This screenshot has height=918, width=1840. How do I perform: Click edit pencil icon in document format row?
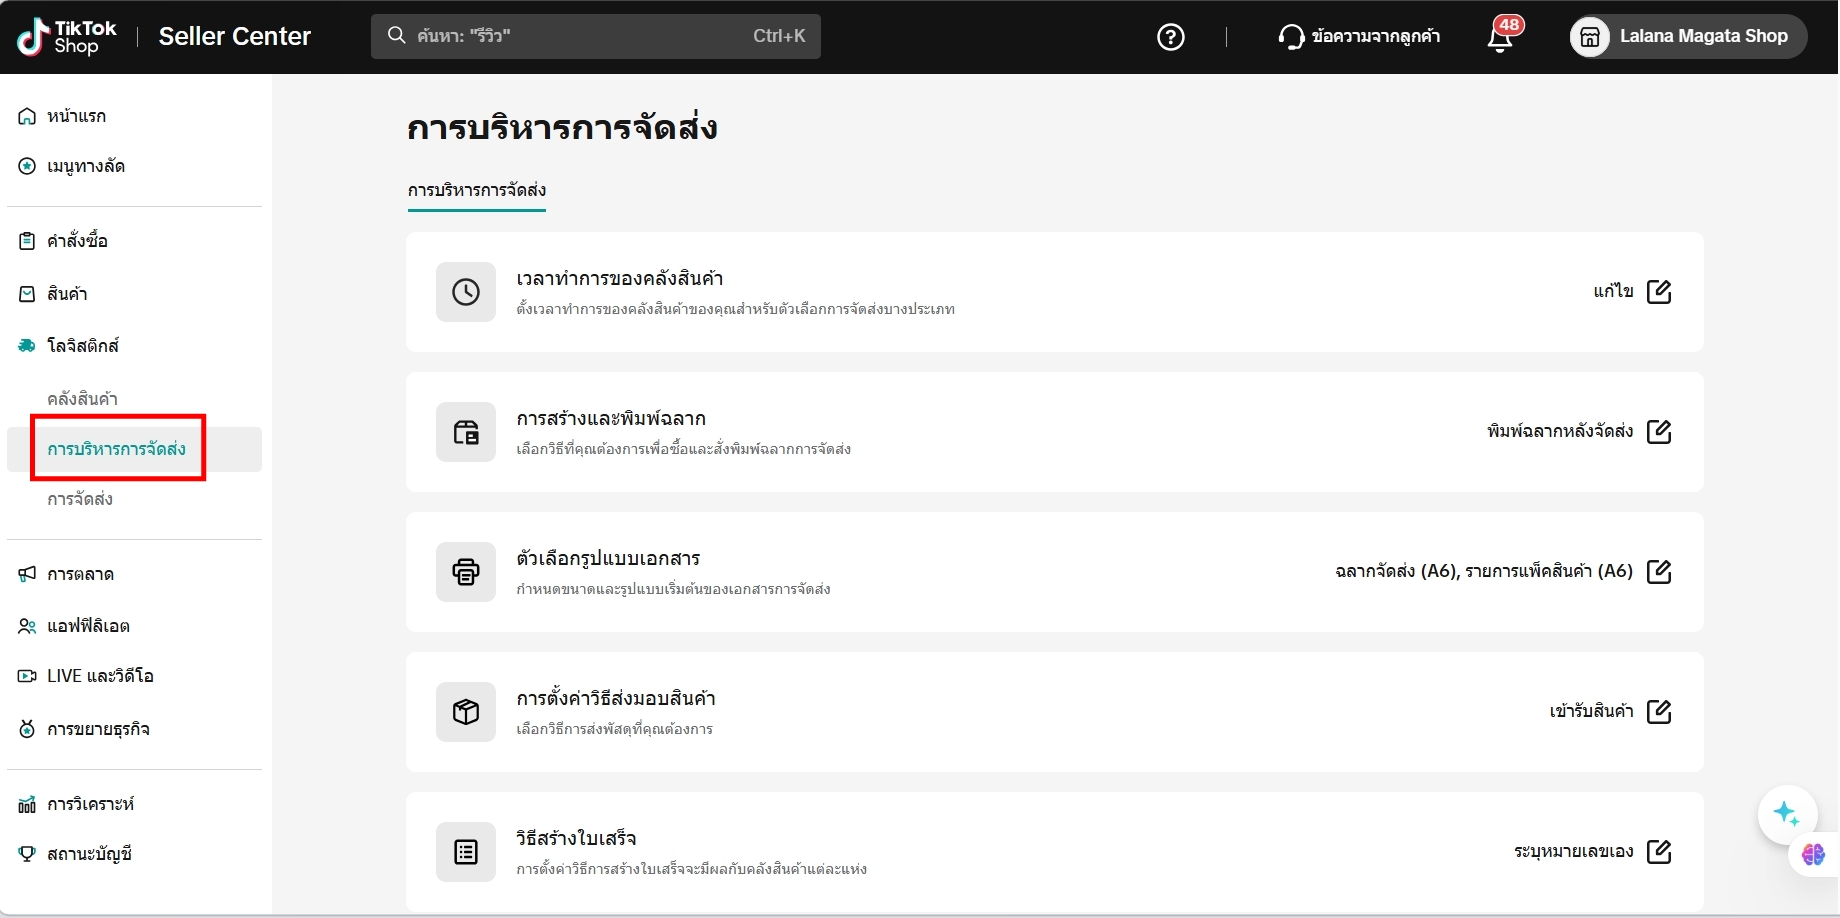tap(1659, 571)
